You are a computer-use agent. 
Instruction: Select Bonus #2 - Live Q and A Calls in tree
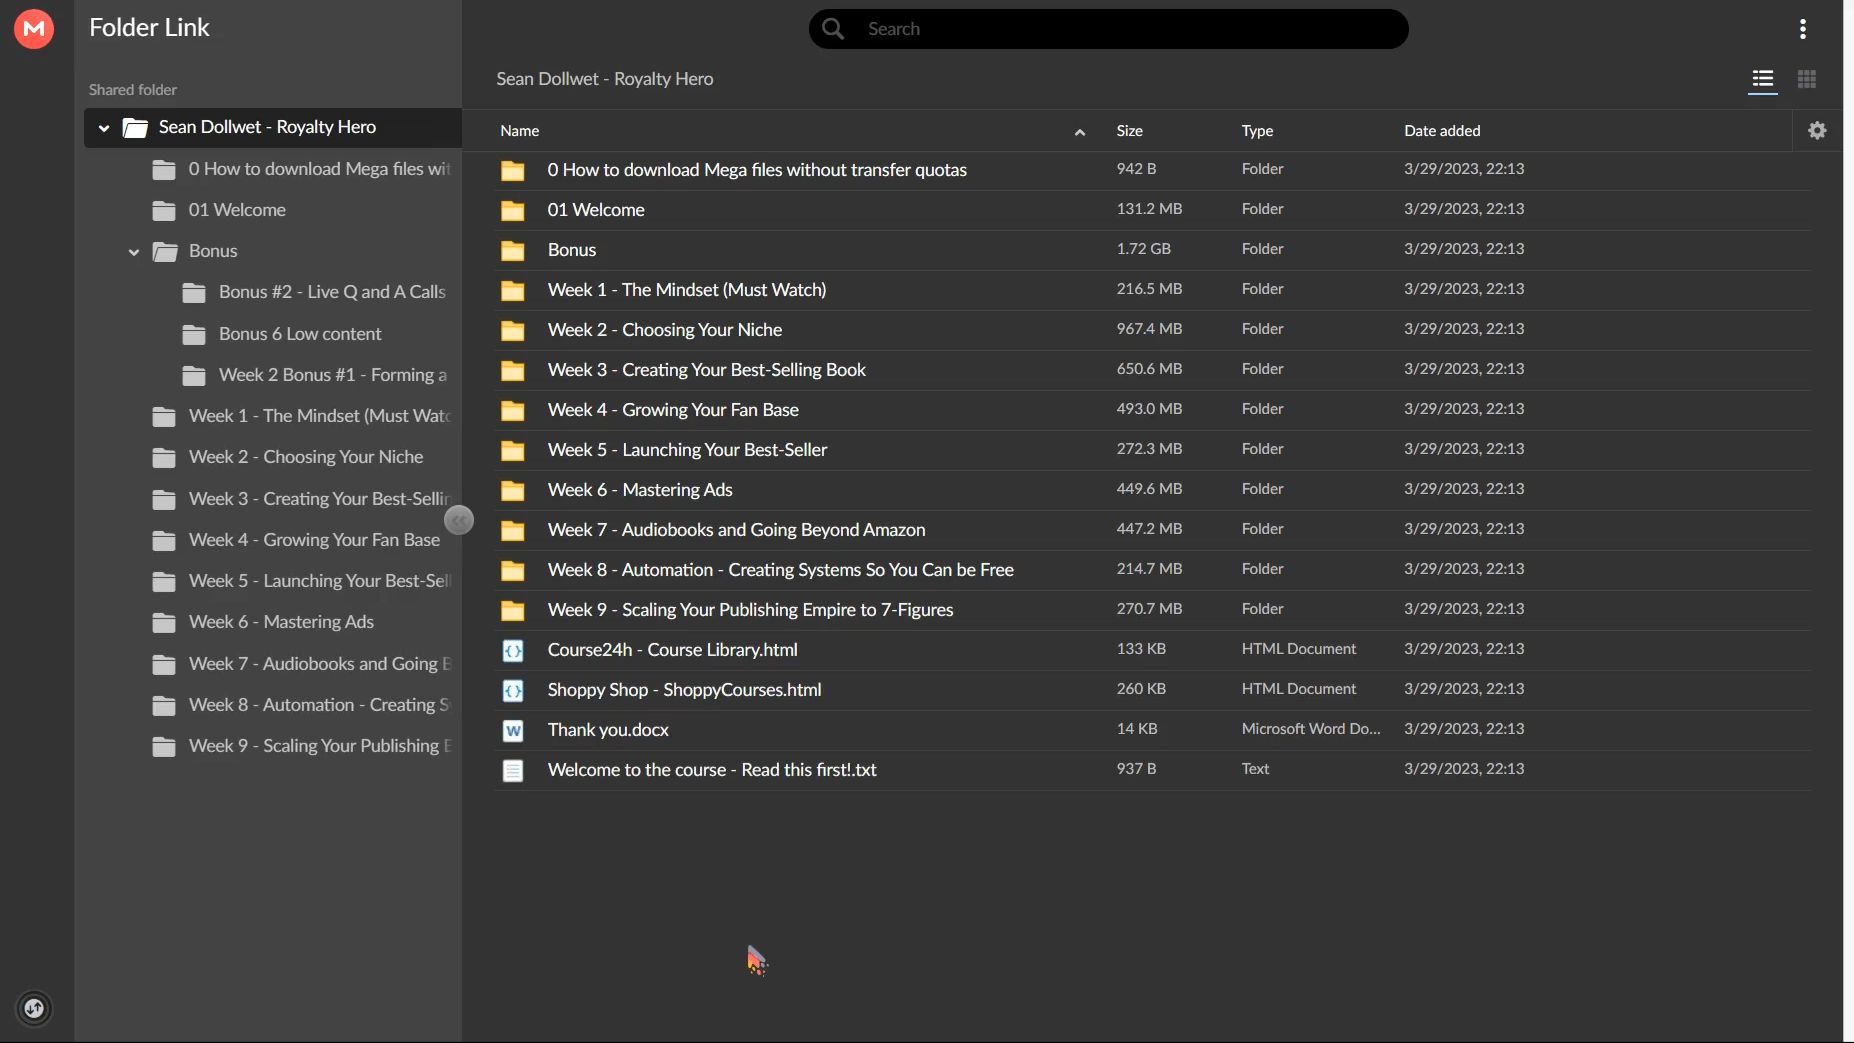tap(332, 292)
